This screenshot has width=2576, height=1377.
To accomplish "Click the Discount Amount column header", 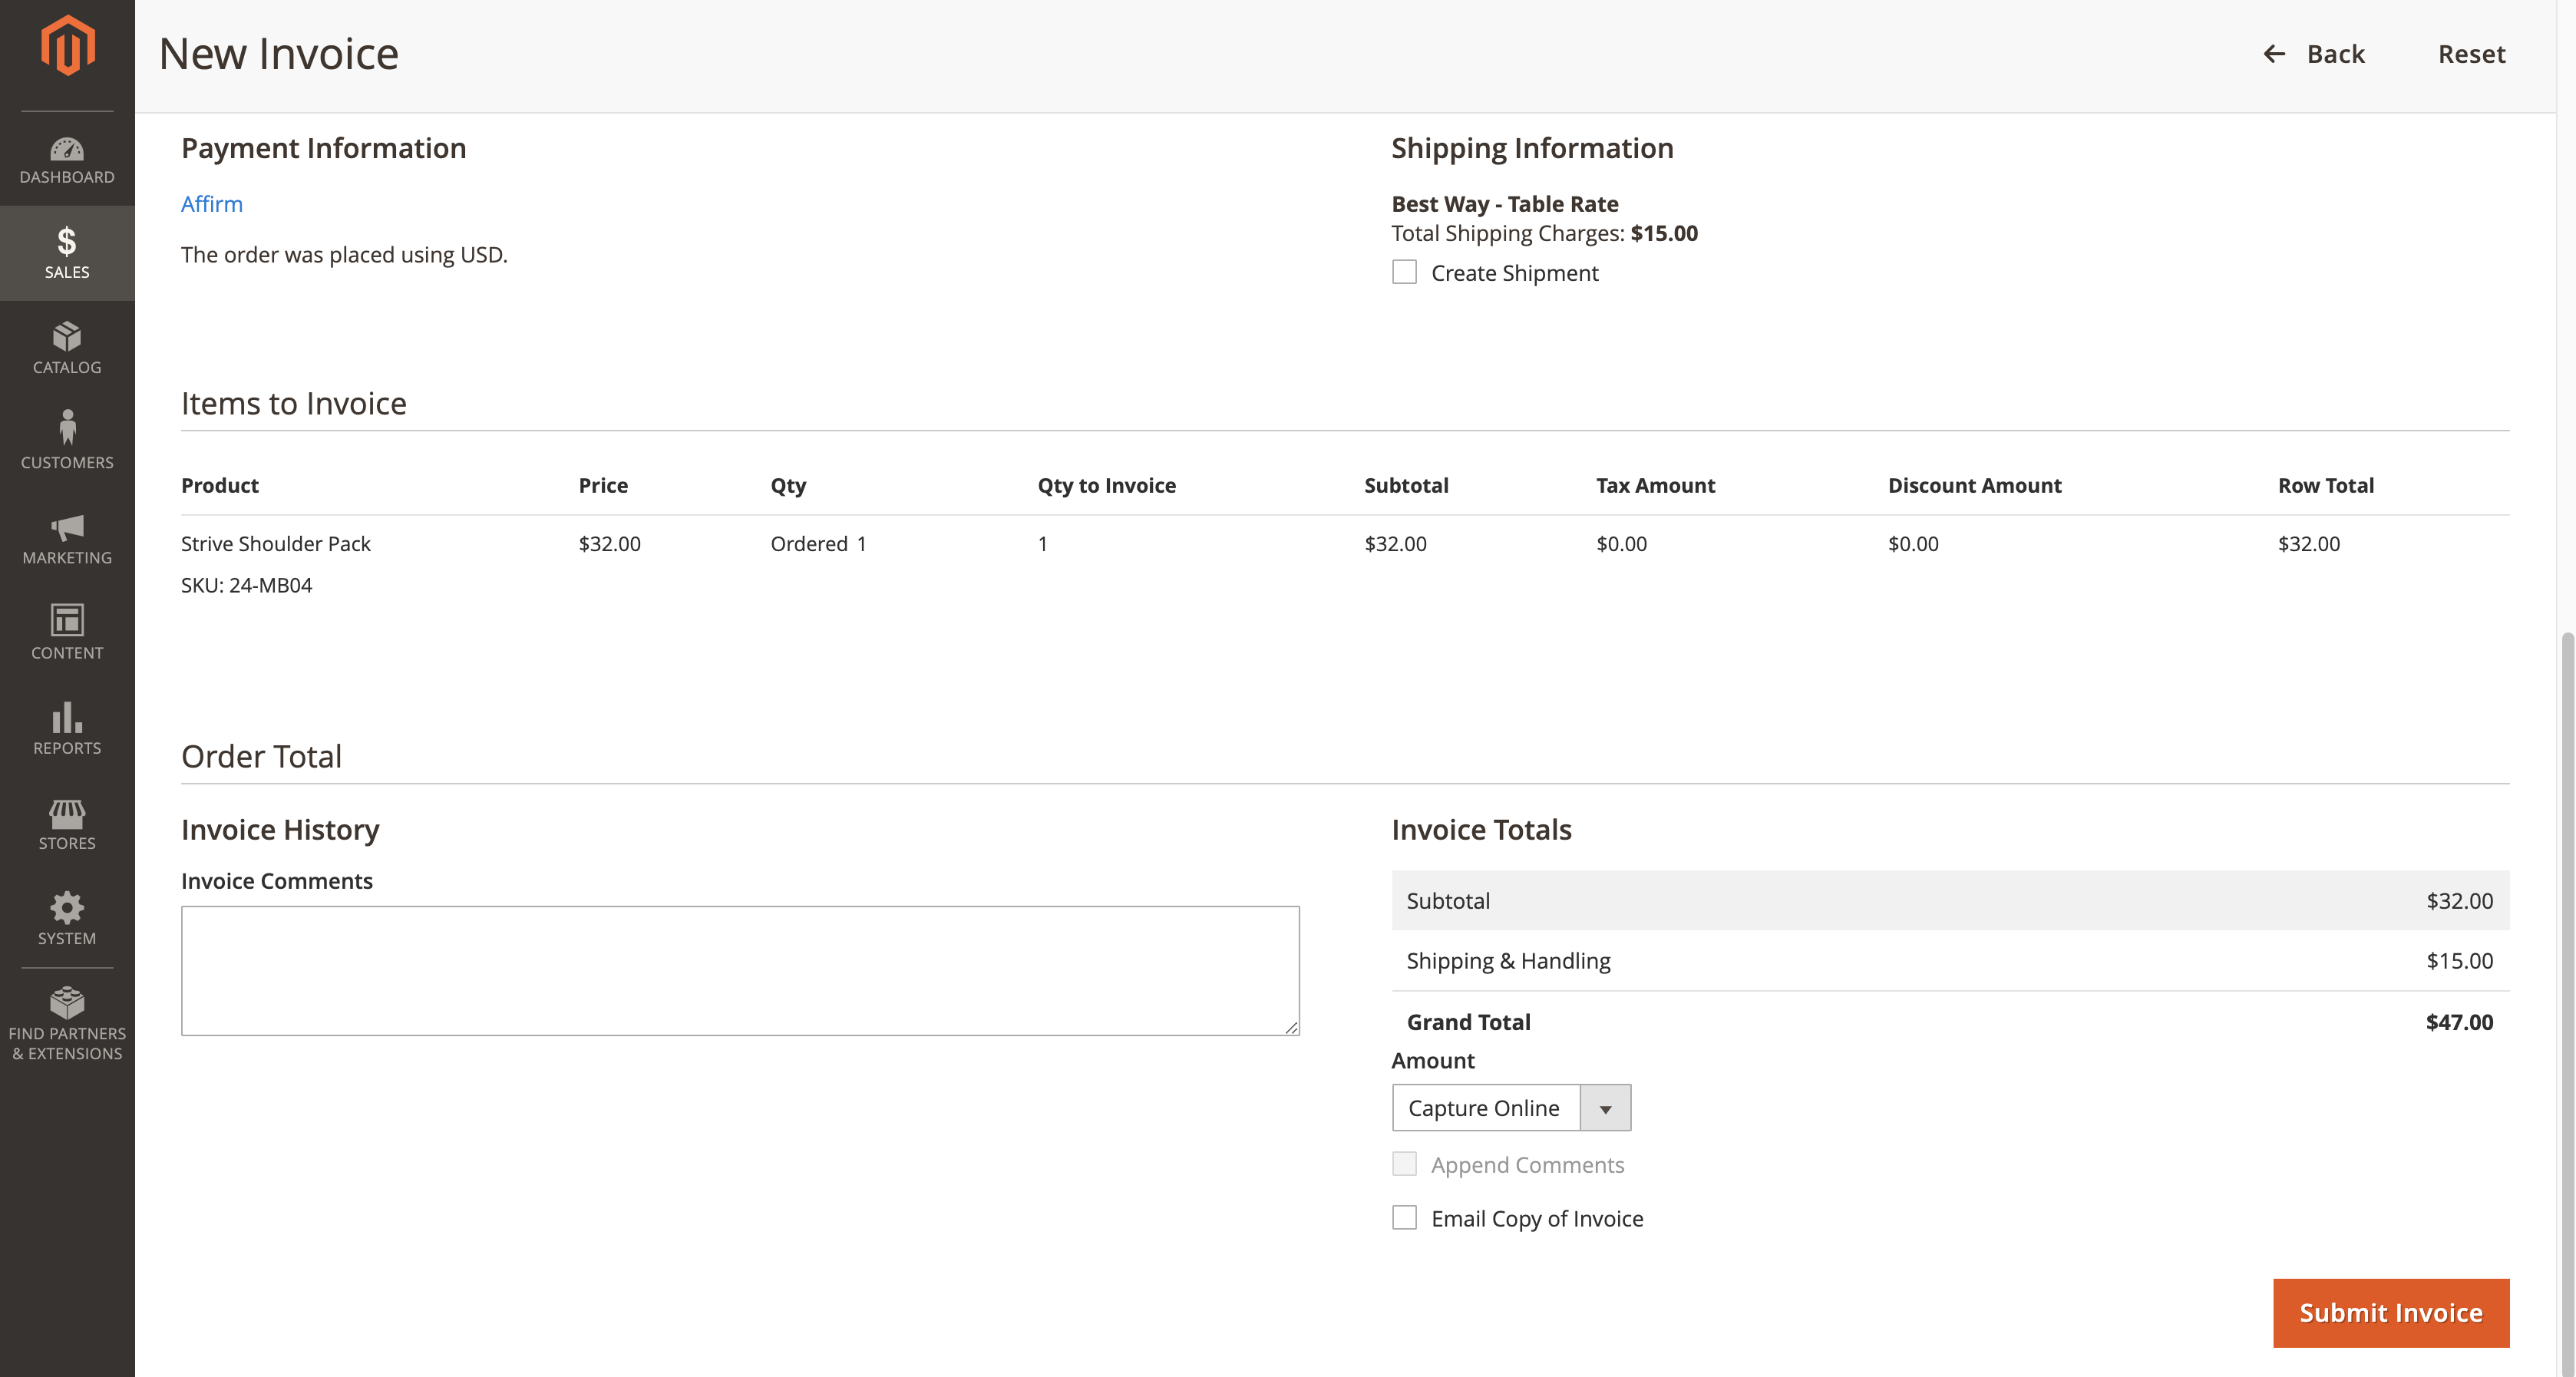I will [1974, 486].
